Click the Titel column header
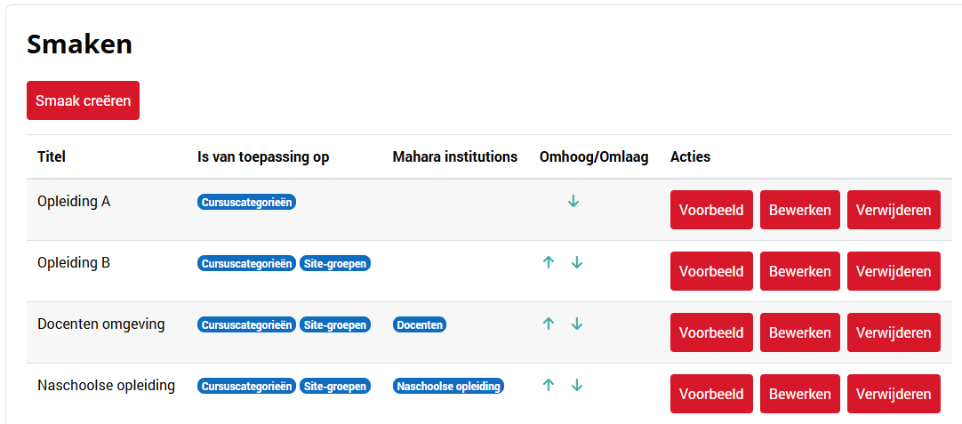 tap(51, 157)
